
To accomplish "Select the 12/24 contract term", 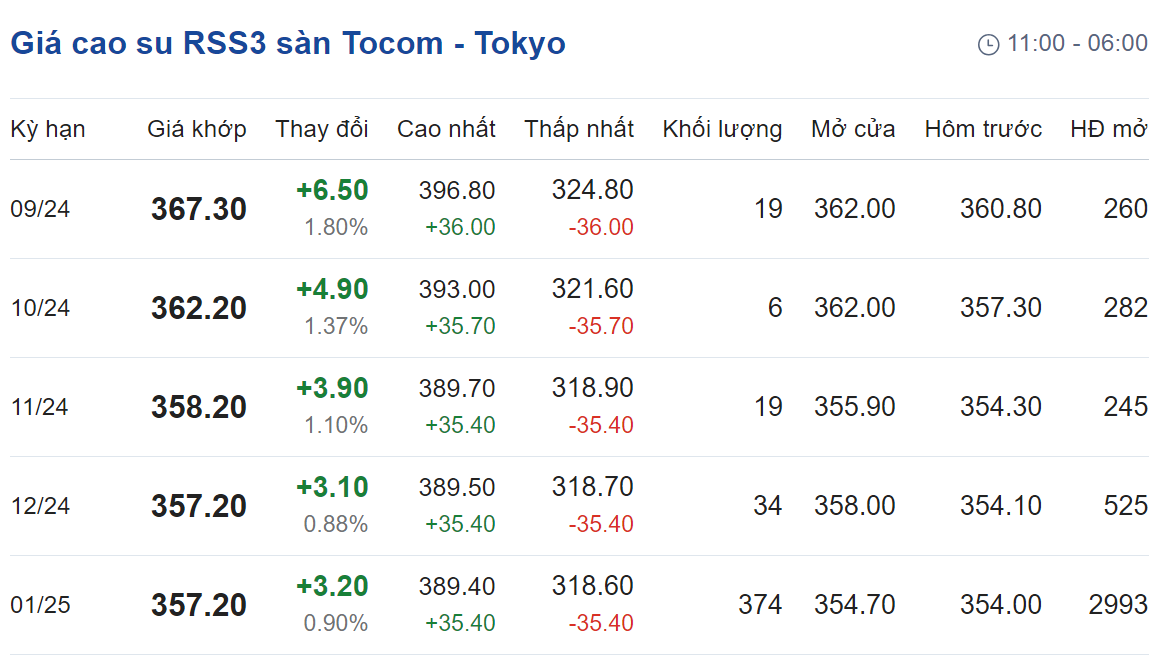I will click(x=40, y=506).
